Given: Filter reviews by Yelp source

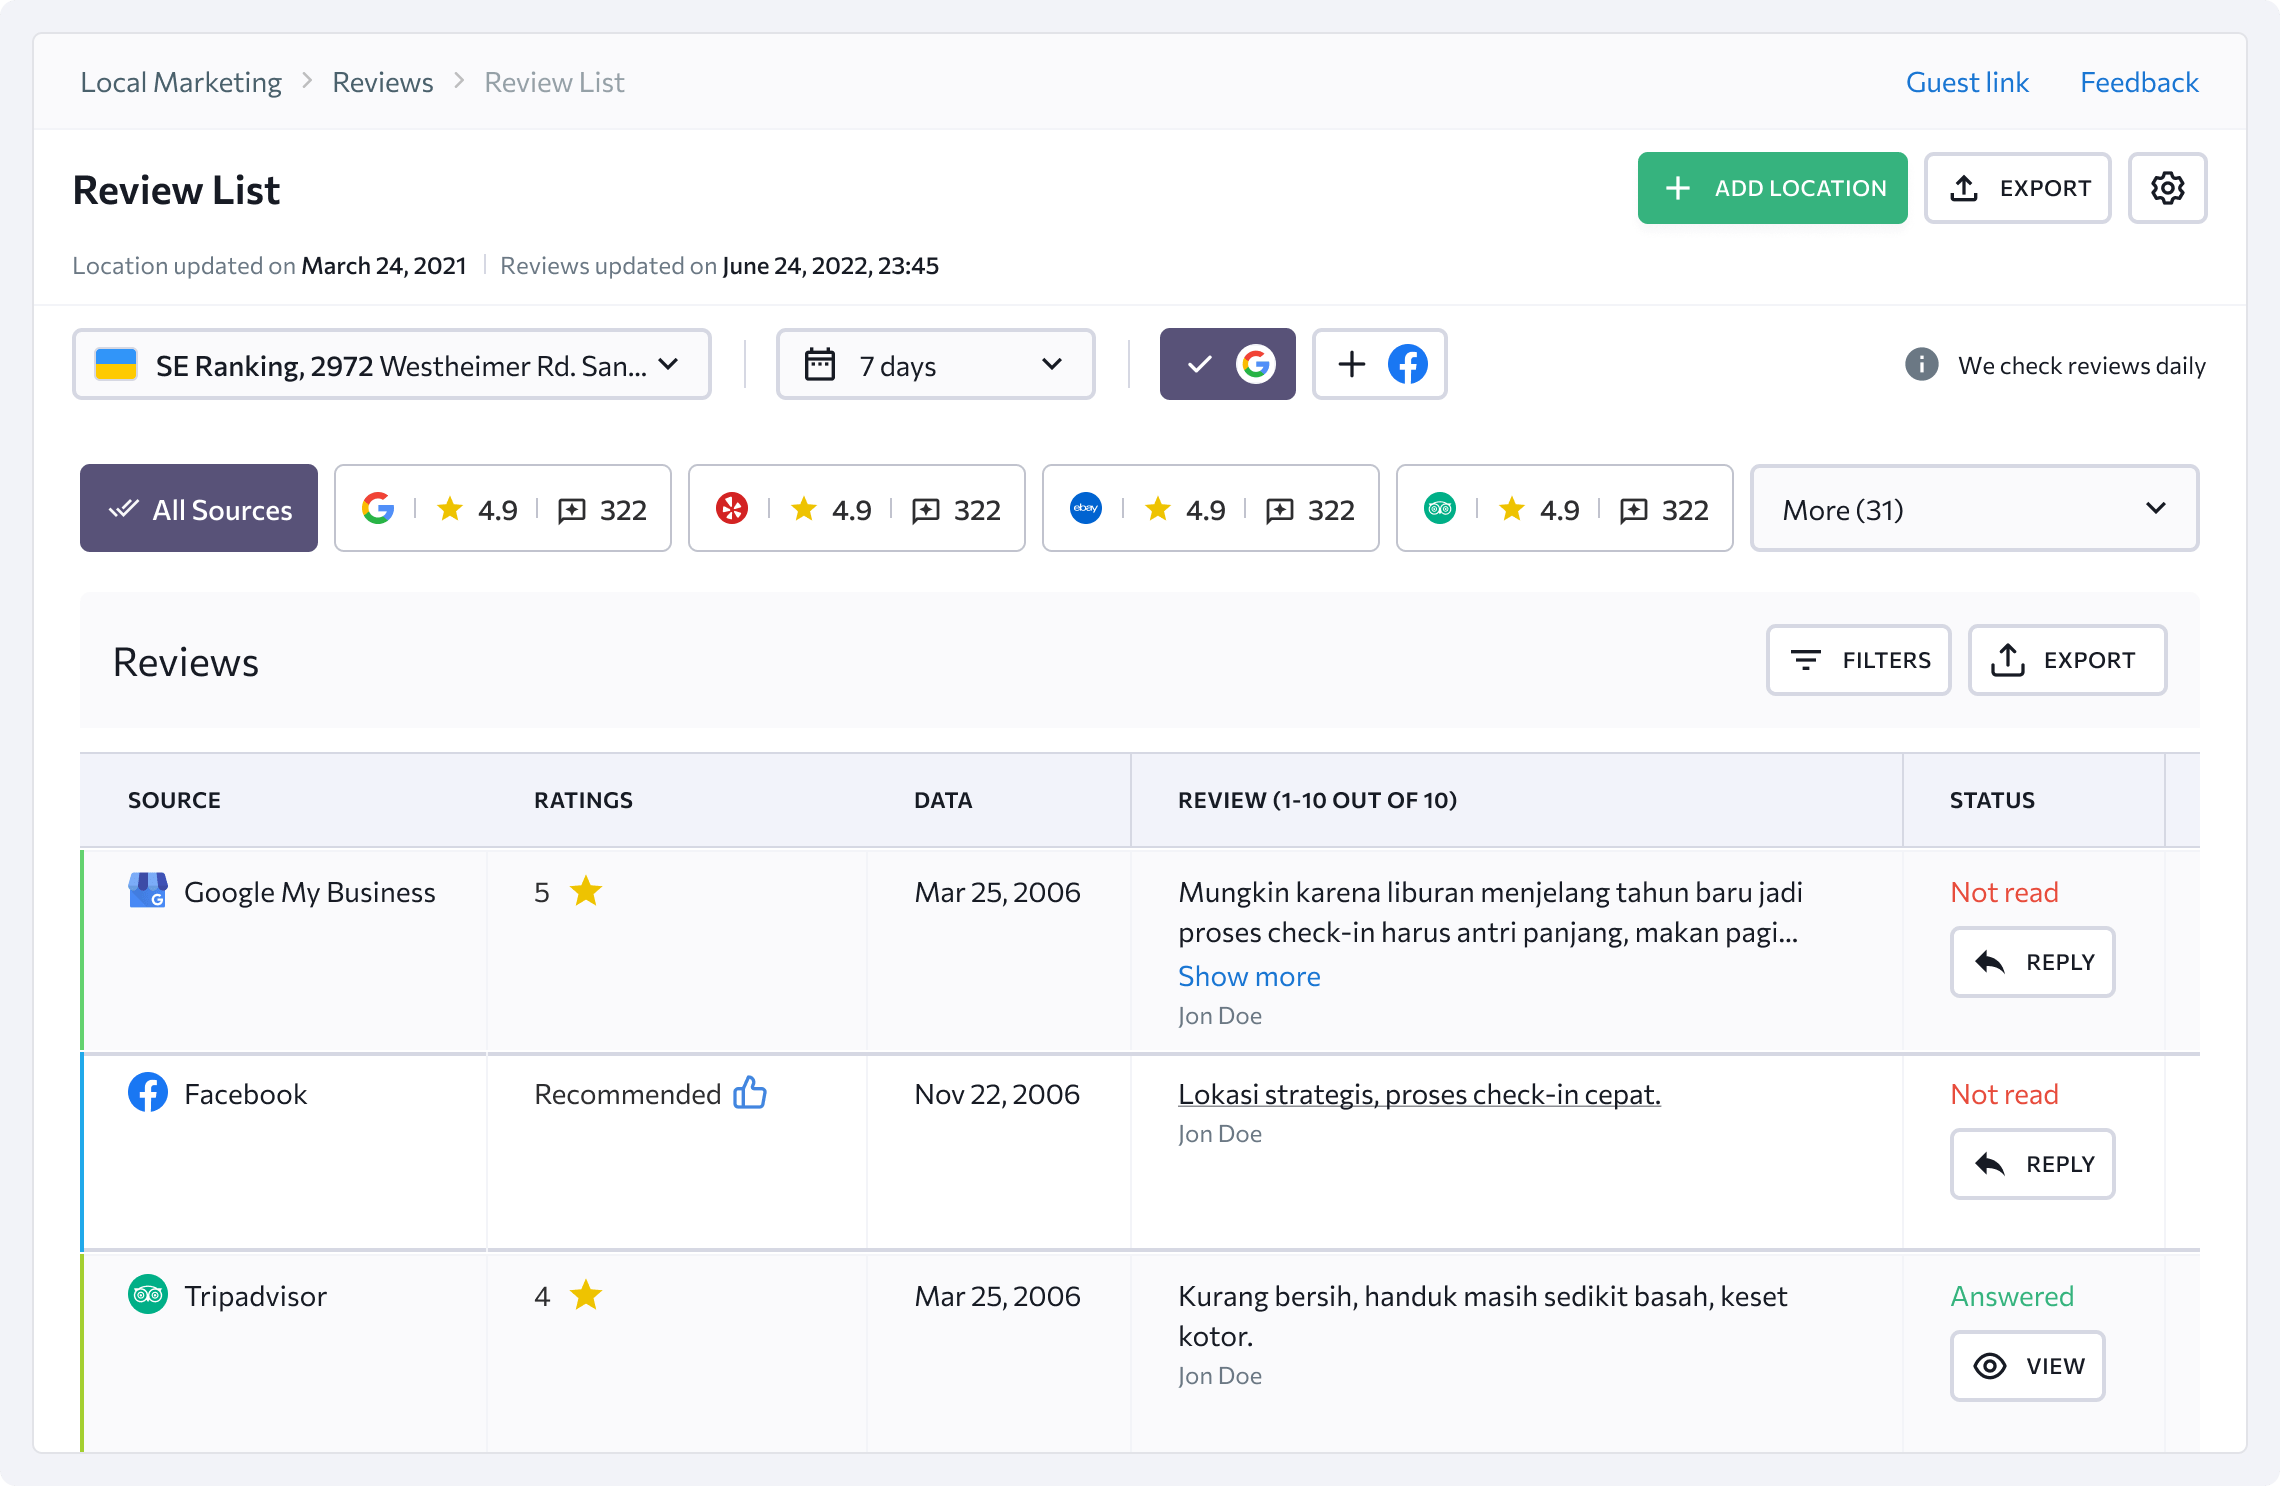Looking at the screenshot, I should click(x=857, y=508).
